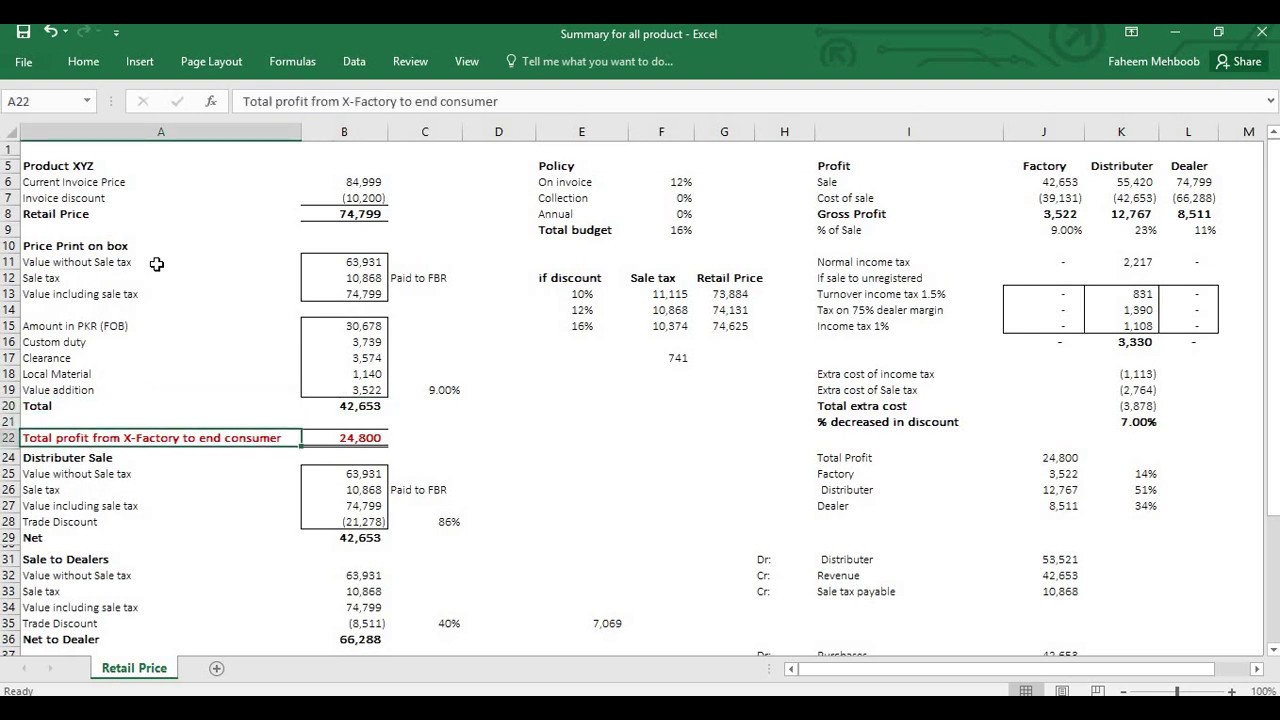Image resolution: width=1280 pixels, height=720 pixels.
Task: Select 'Net to Dealer' cell
Action: click(x=160, y=639)
